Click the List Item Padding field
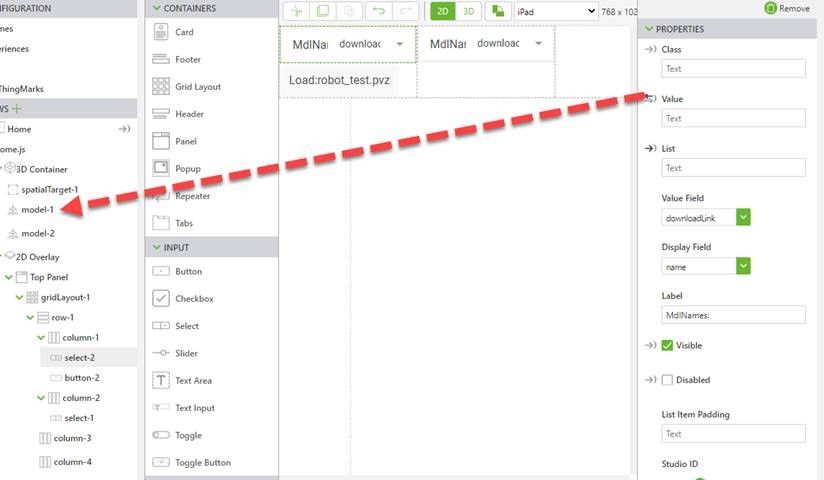Viewport: 824px width, 480px height. coord(733,434)
